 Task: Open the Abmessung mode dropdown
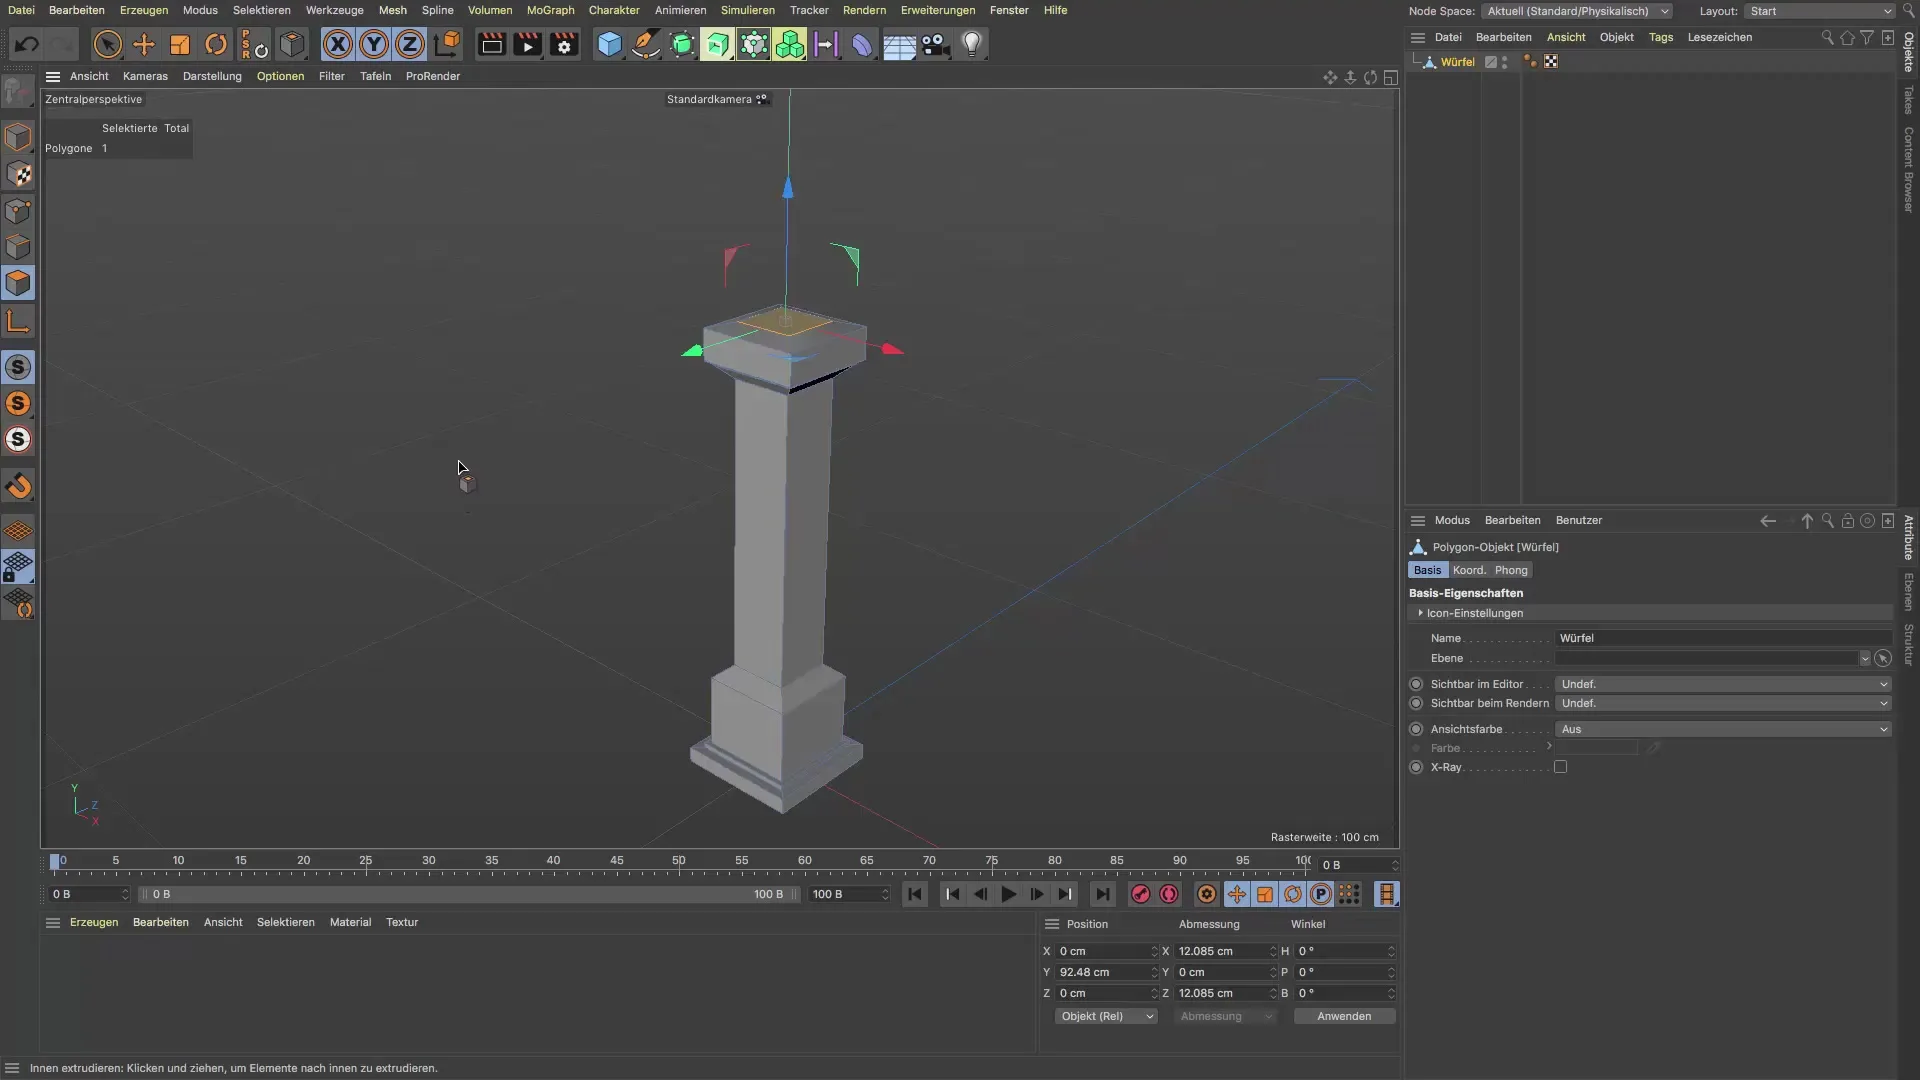pos(1225,1016)
